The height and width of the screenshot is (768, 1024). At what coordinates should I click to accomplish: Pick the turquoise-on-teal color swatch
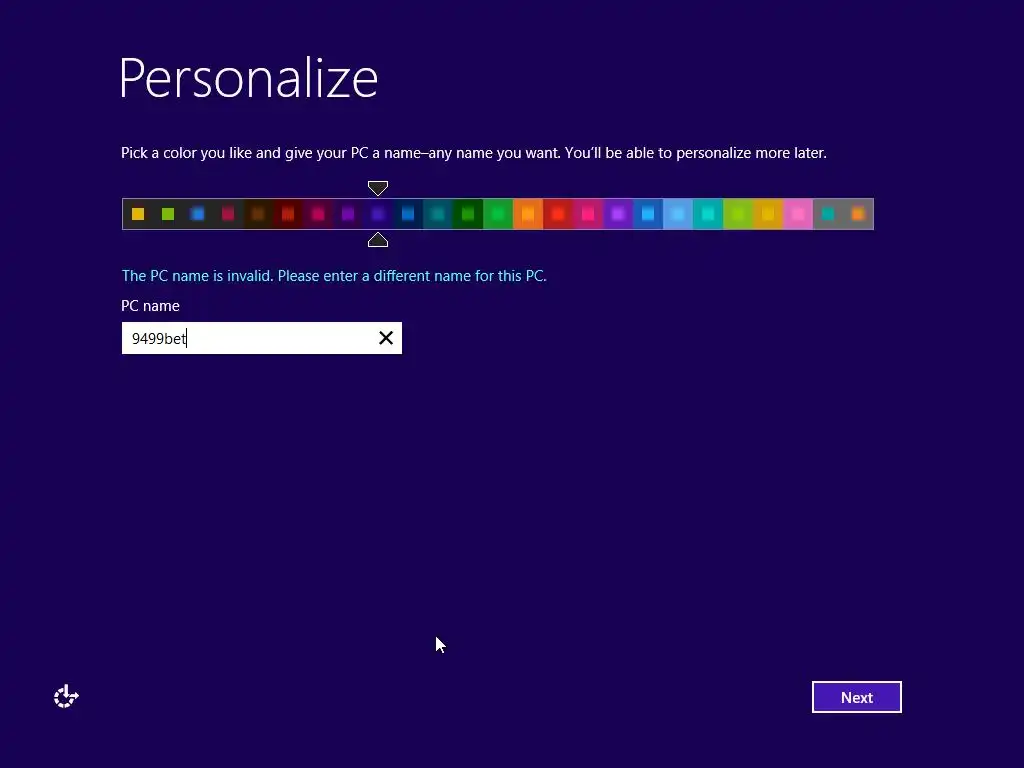(x=708, y=214)
